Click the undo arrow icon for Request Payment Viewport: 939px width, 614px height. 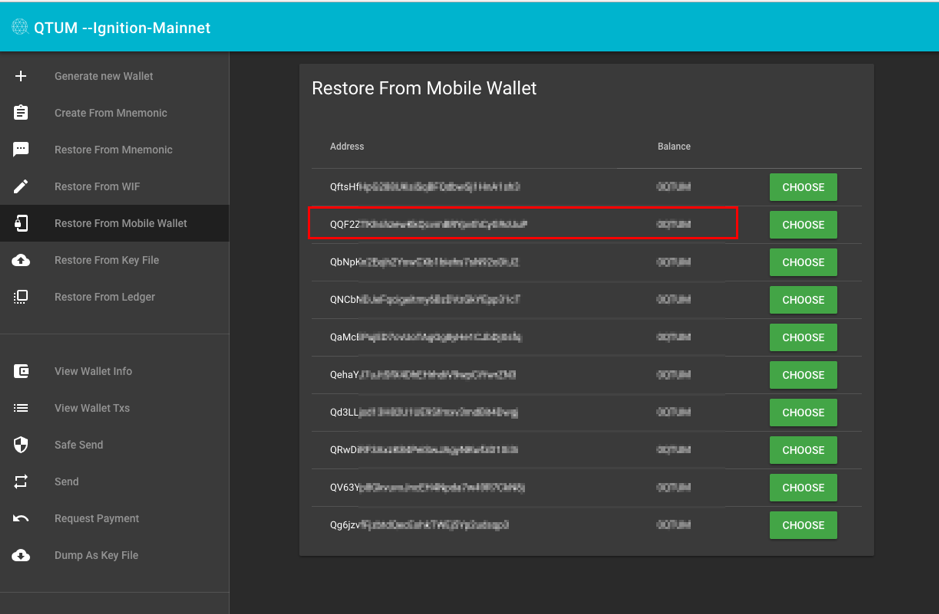click(x=21, y=518)
